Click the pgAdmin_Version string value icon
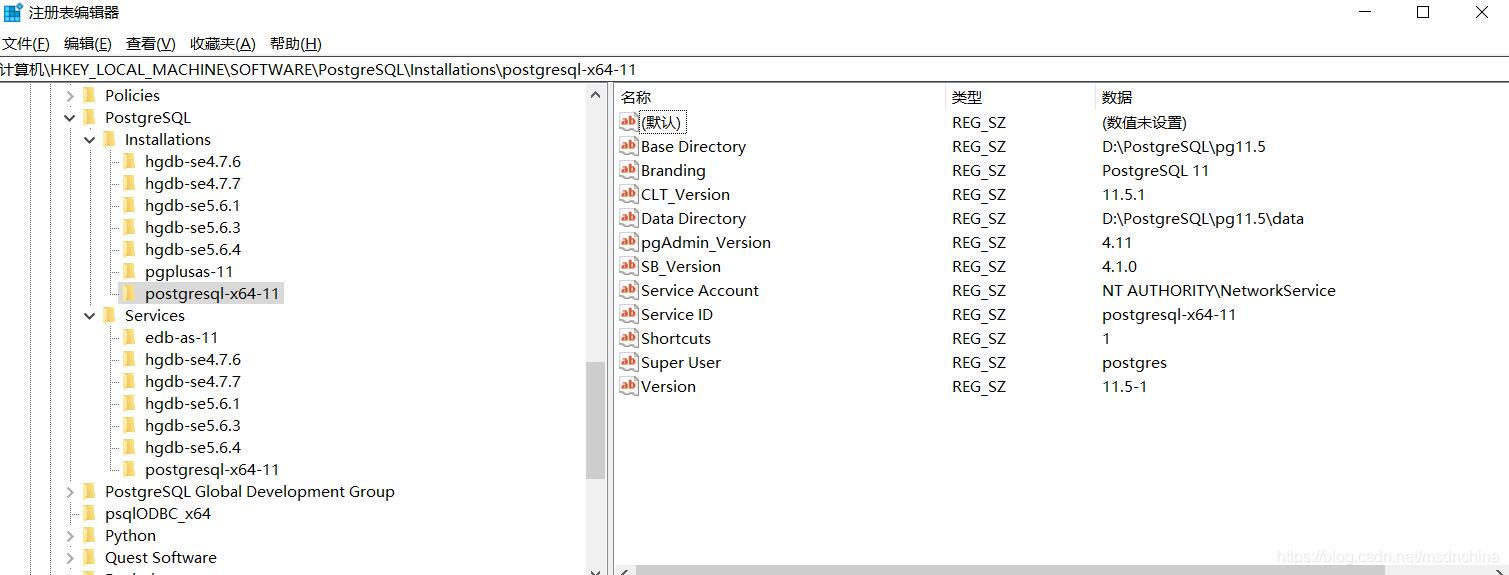 pyautogui.click(x=628, y=242)
